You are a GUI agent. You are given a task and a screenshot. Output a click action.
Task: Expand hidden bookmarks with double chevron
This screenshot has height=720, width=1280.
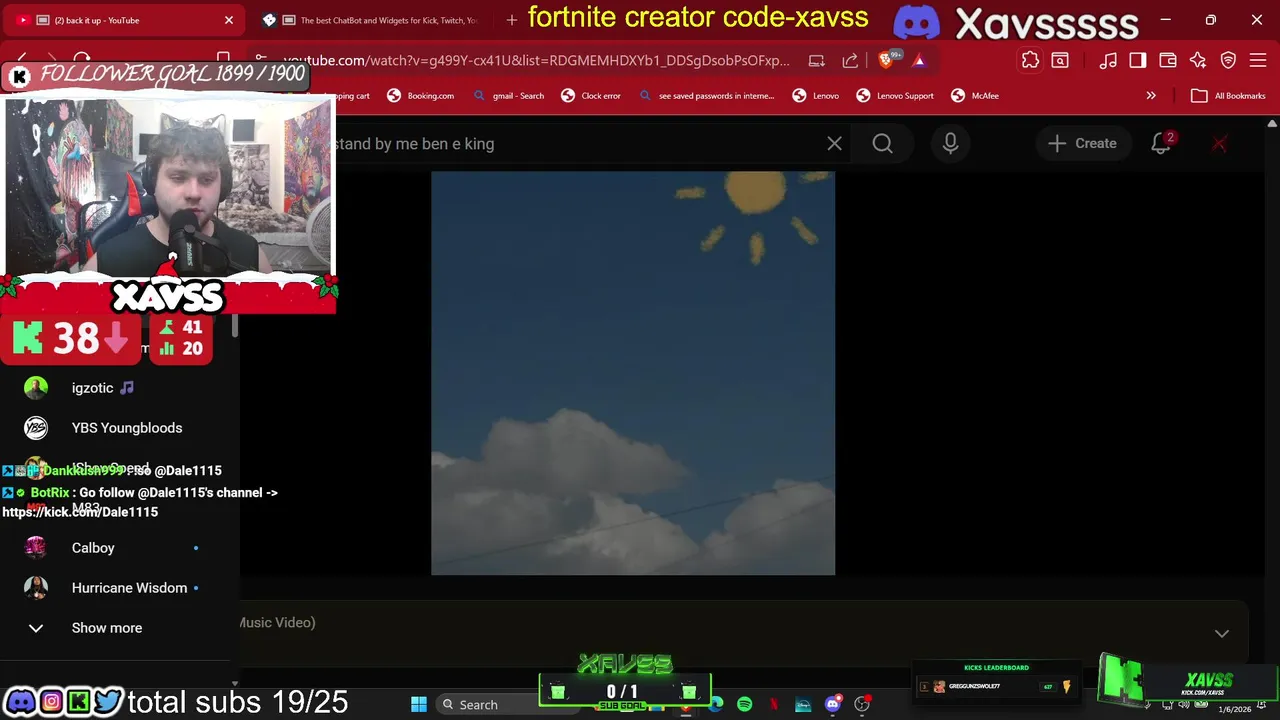[1151, 96]
